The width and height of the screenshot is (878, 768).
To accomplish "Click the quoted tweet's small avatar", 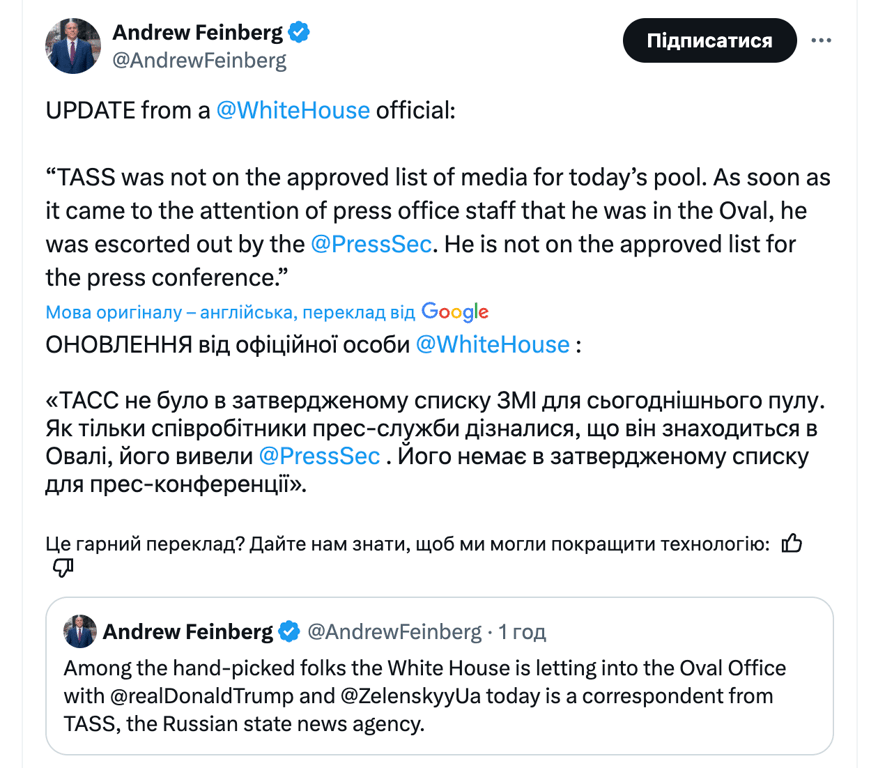I will (x=80, y=631).
